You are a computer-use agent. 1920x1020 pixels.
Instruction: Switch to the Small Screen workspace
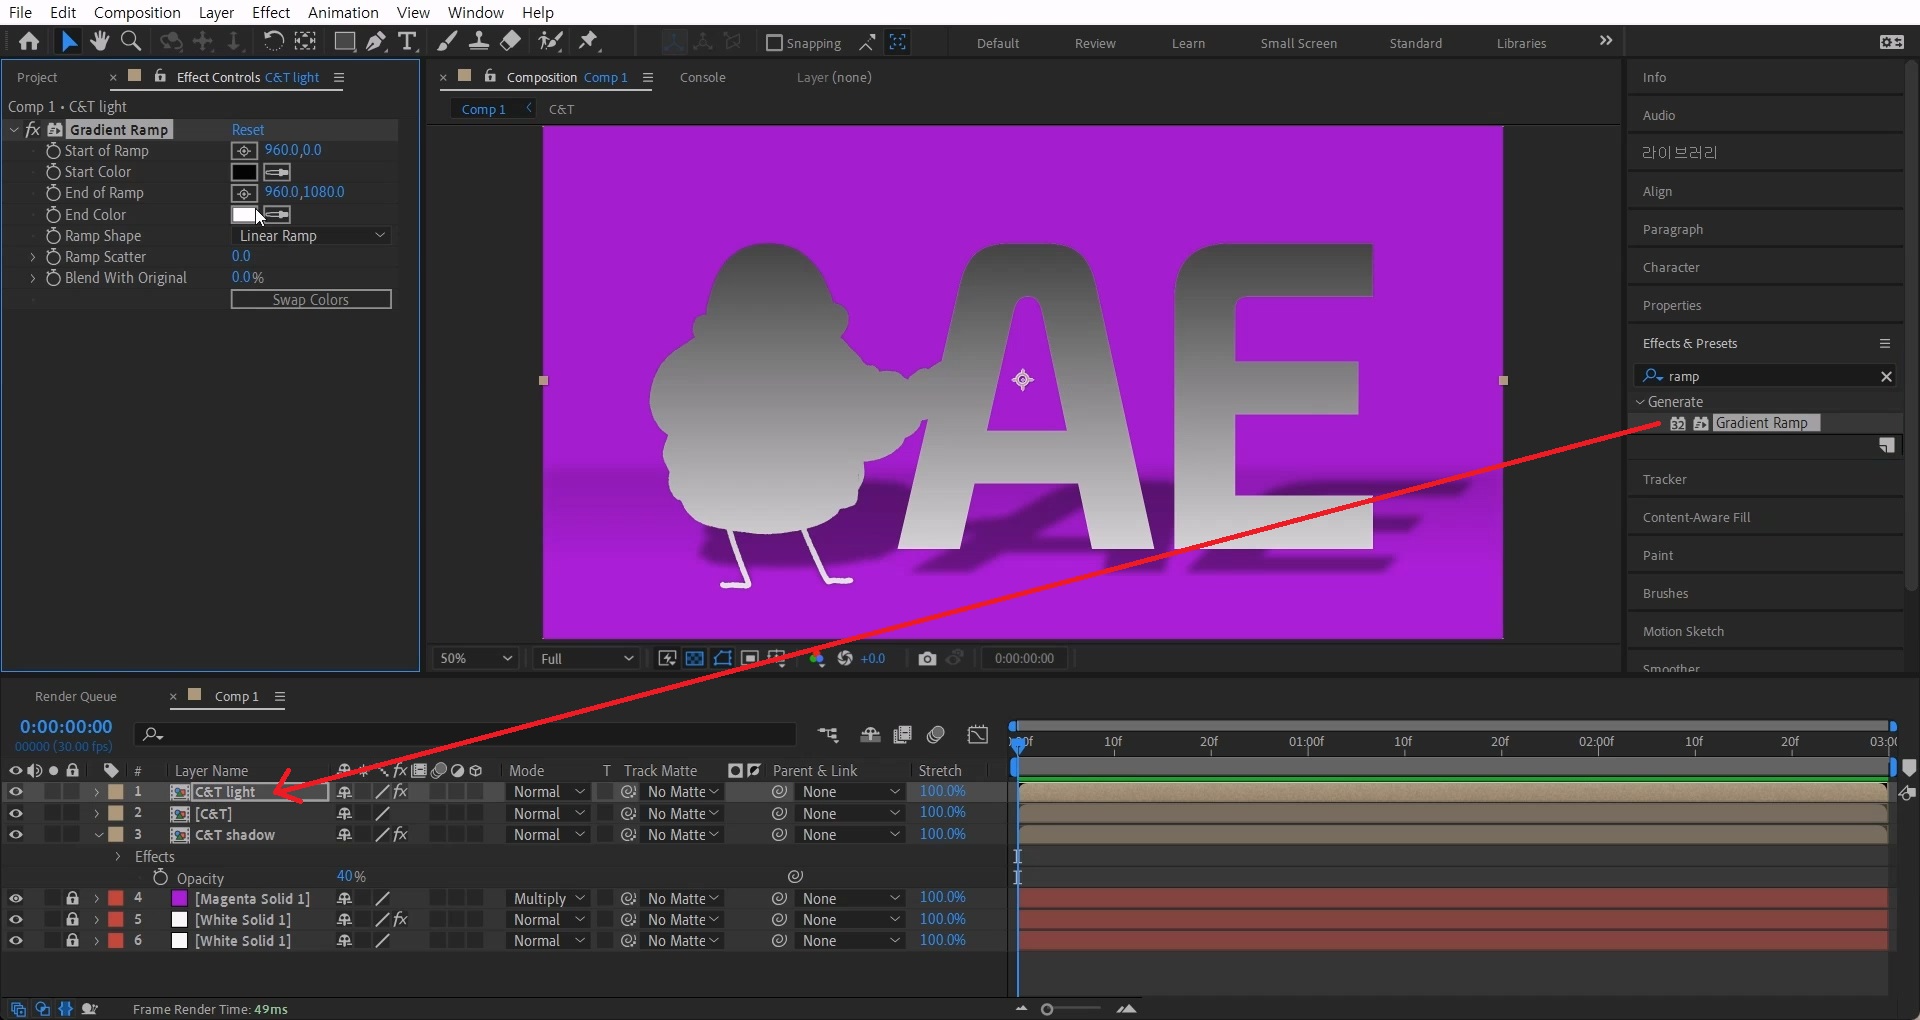[x=1298, y=43]
